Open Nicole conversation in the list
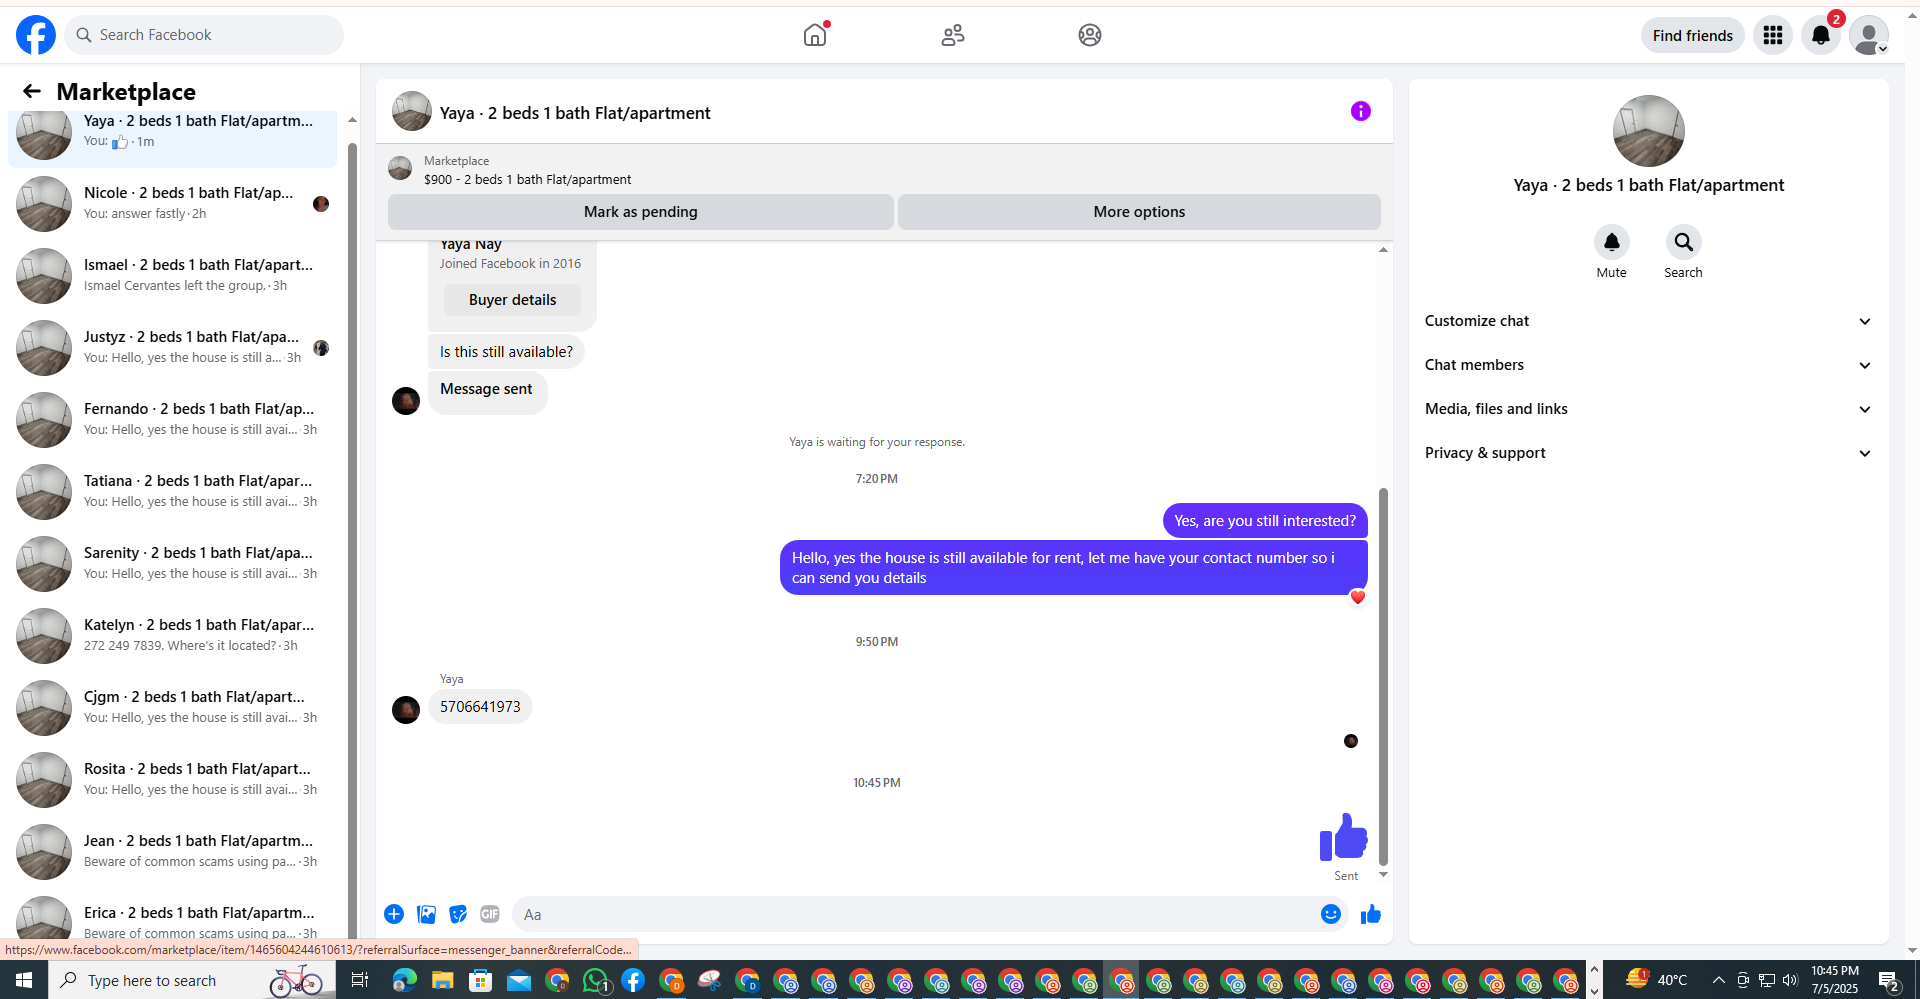Screen dimensions: 1920x999 [x=173, y=204]
